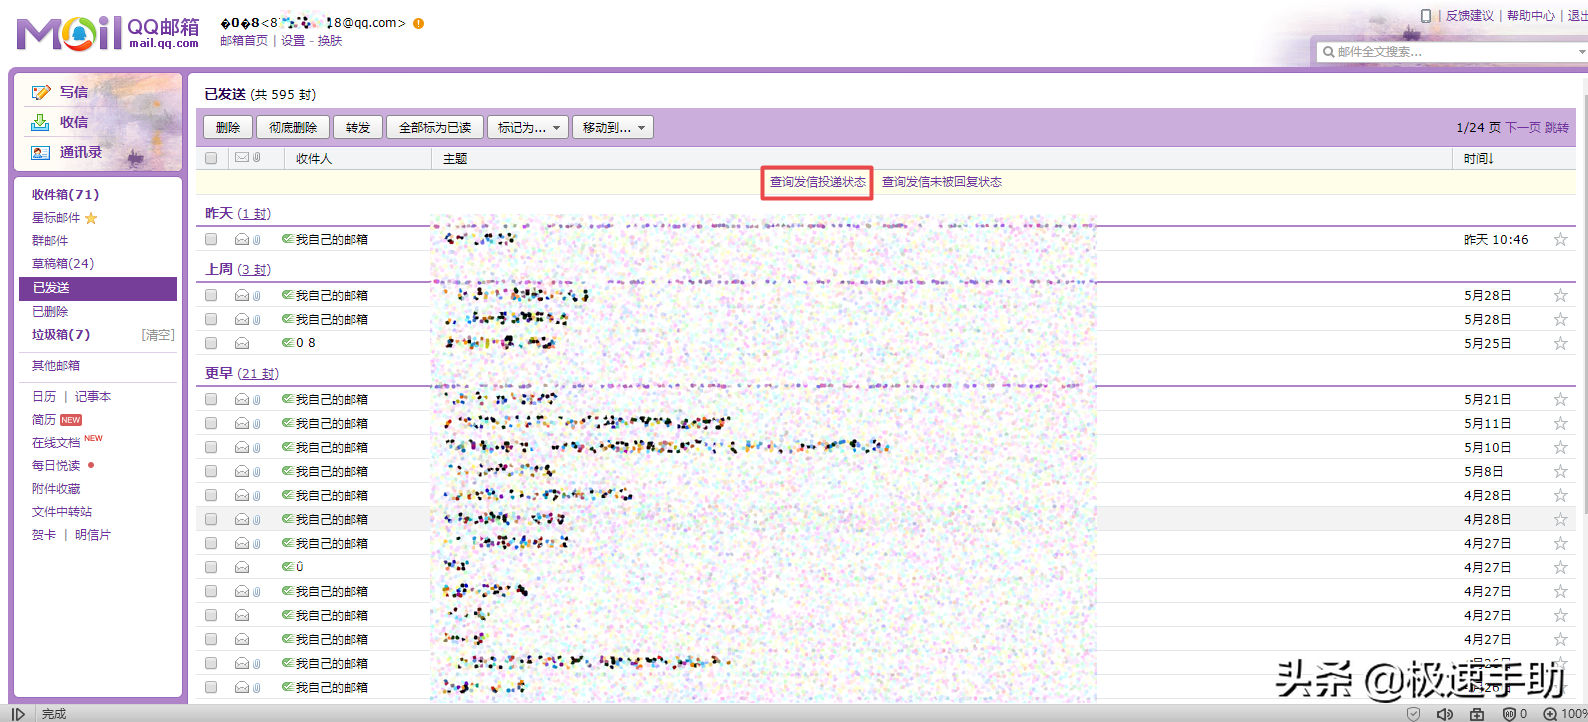Open the 标记为... dropdown
Viewport: 1588px width, 722px height.
[528, 127]
